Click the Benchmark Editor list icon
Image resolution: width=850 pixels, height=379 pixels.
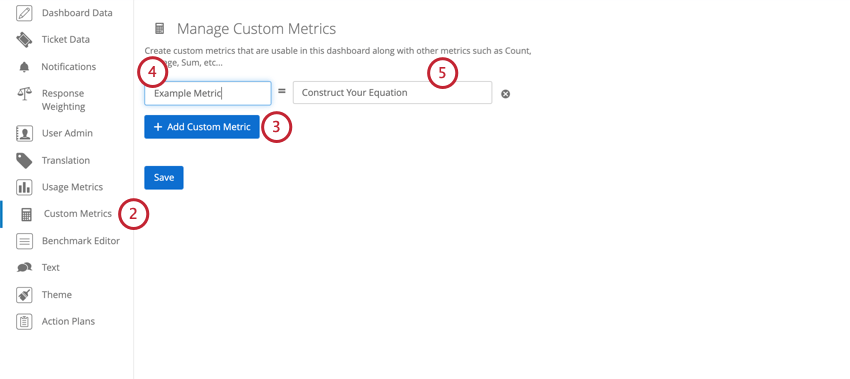[24, 241]
